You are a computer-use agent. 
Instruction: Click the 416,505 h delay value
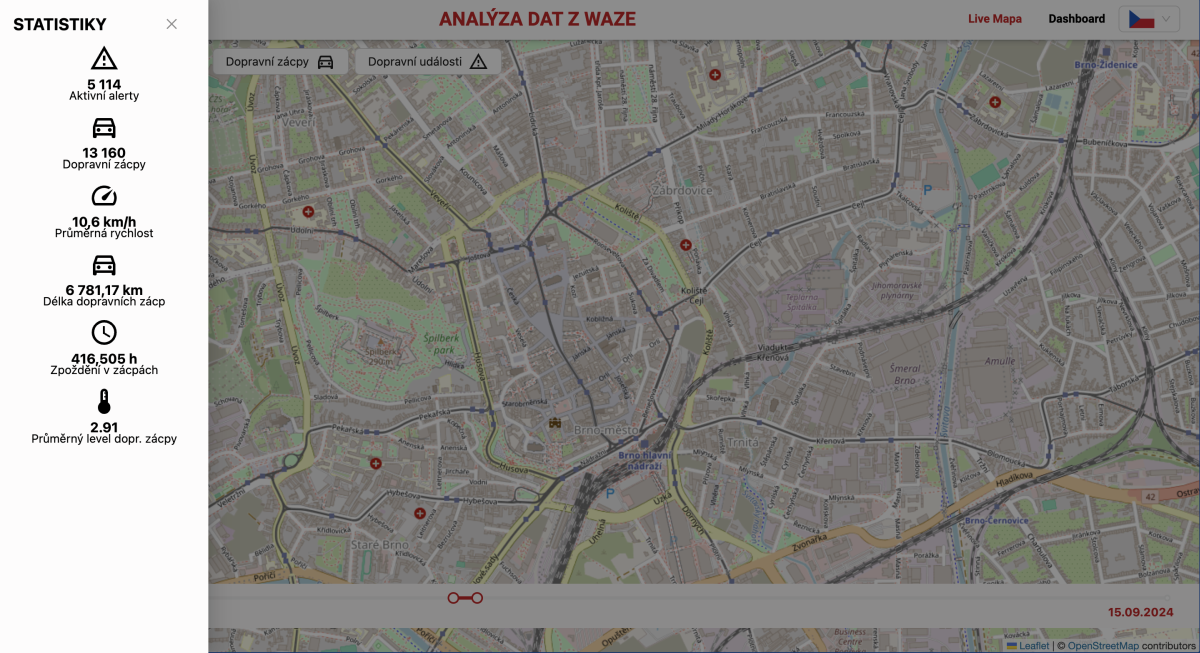pos(104,358)
